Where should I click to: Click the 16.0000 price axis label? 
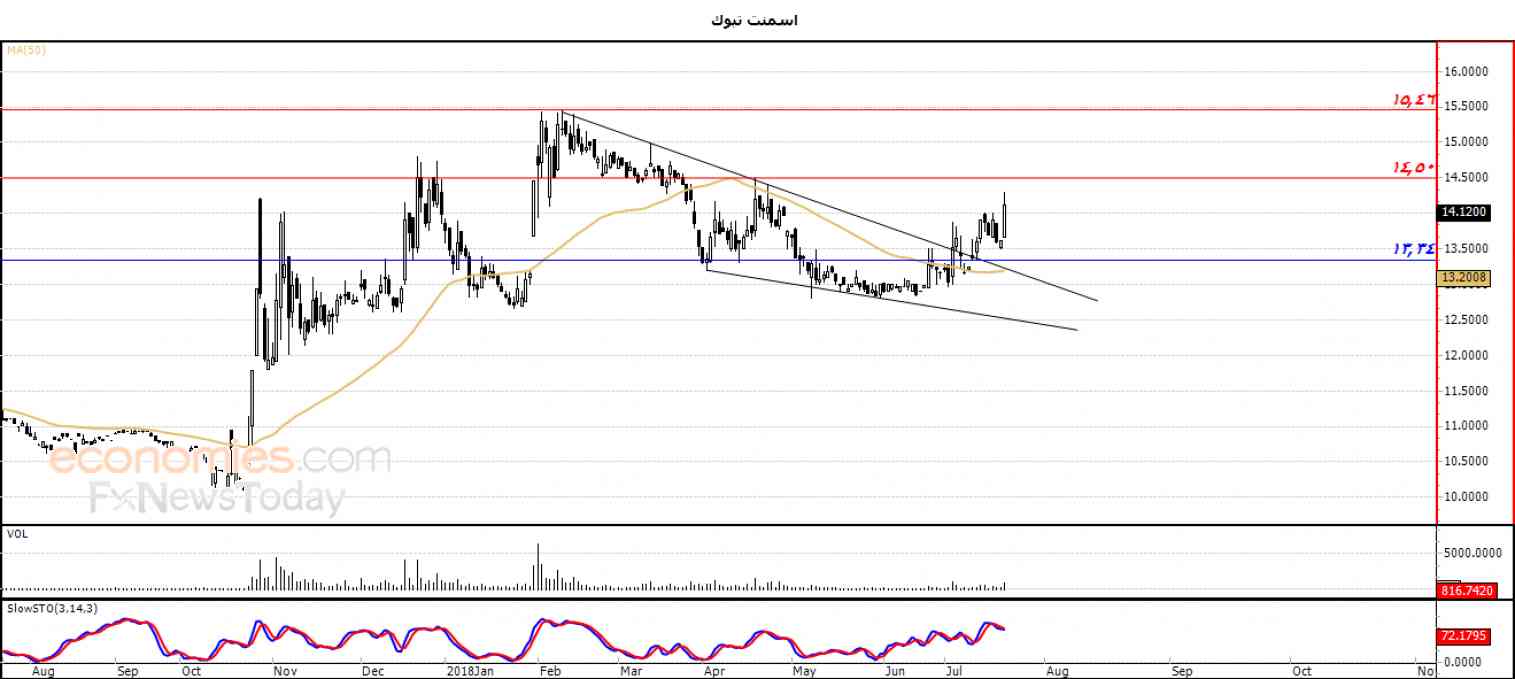pyautogui.click(x=1466, y=71)
